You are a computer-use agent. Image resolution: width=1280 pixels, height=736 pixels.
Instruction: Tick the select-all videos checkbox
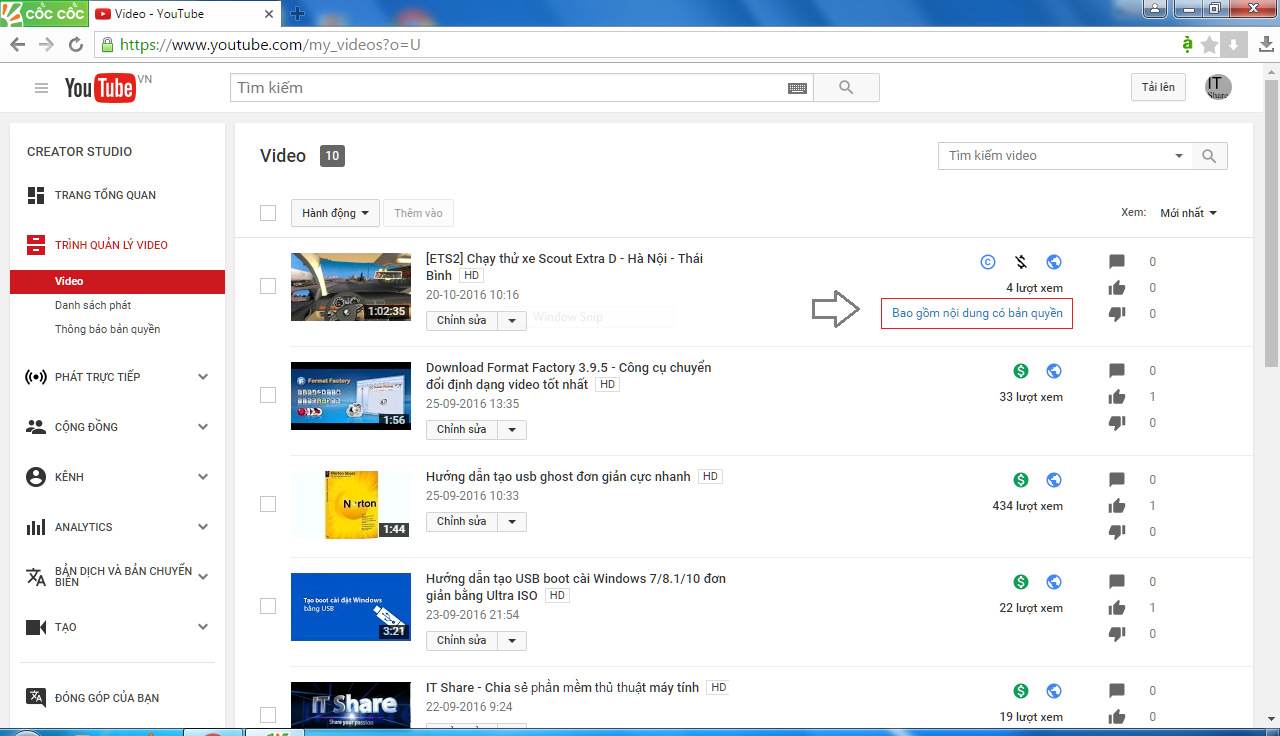click(x=268, y=213)
